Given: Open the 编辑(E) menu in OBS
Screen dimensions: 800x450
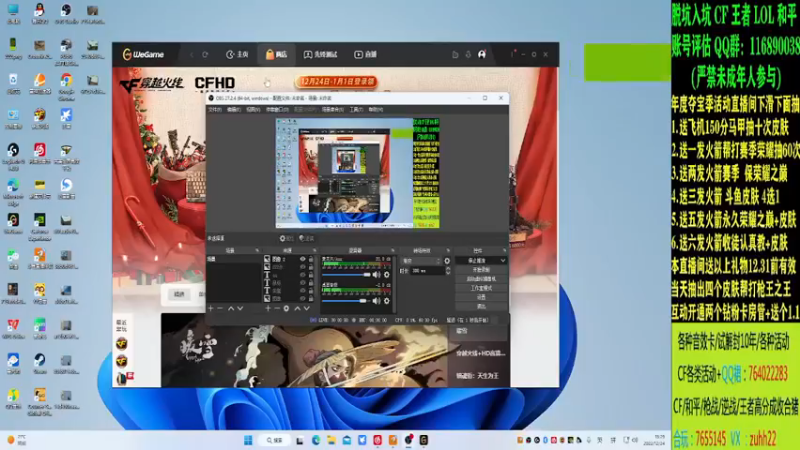Looking at the screenshot, I should 234,110.
